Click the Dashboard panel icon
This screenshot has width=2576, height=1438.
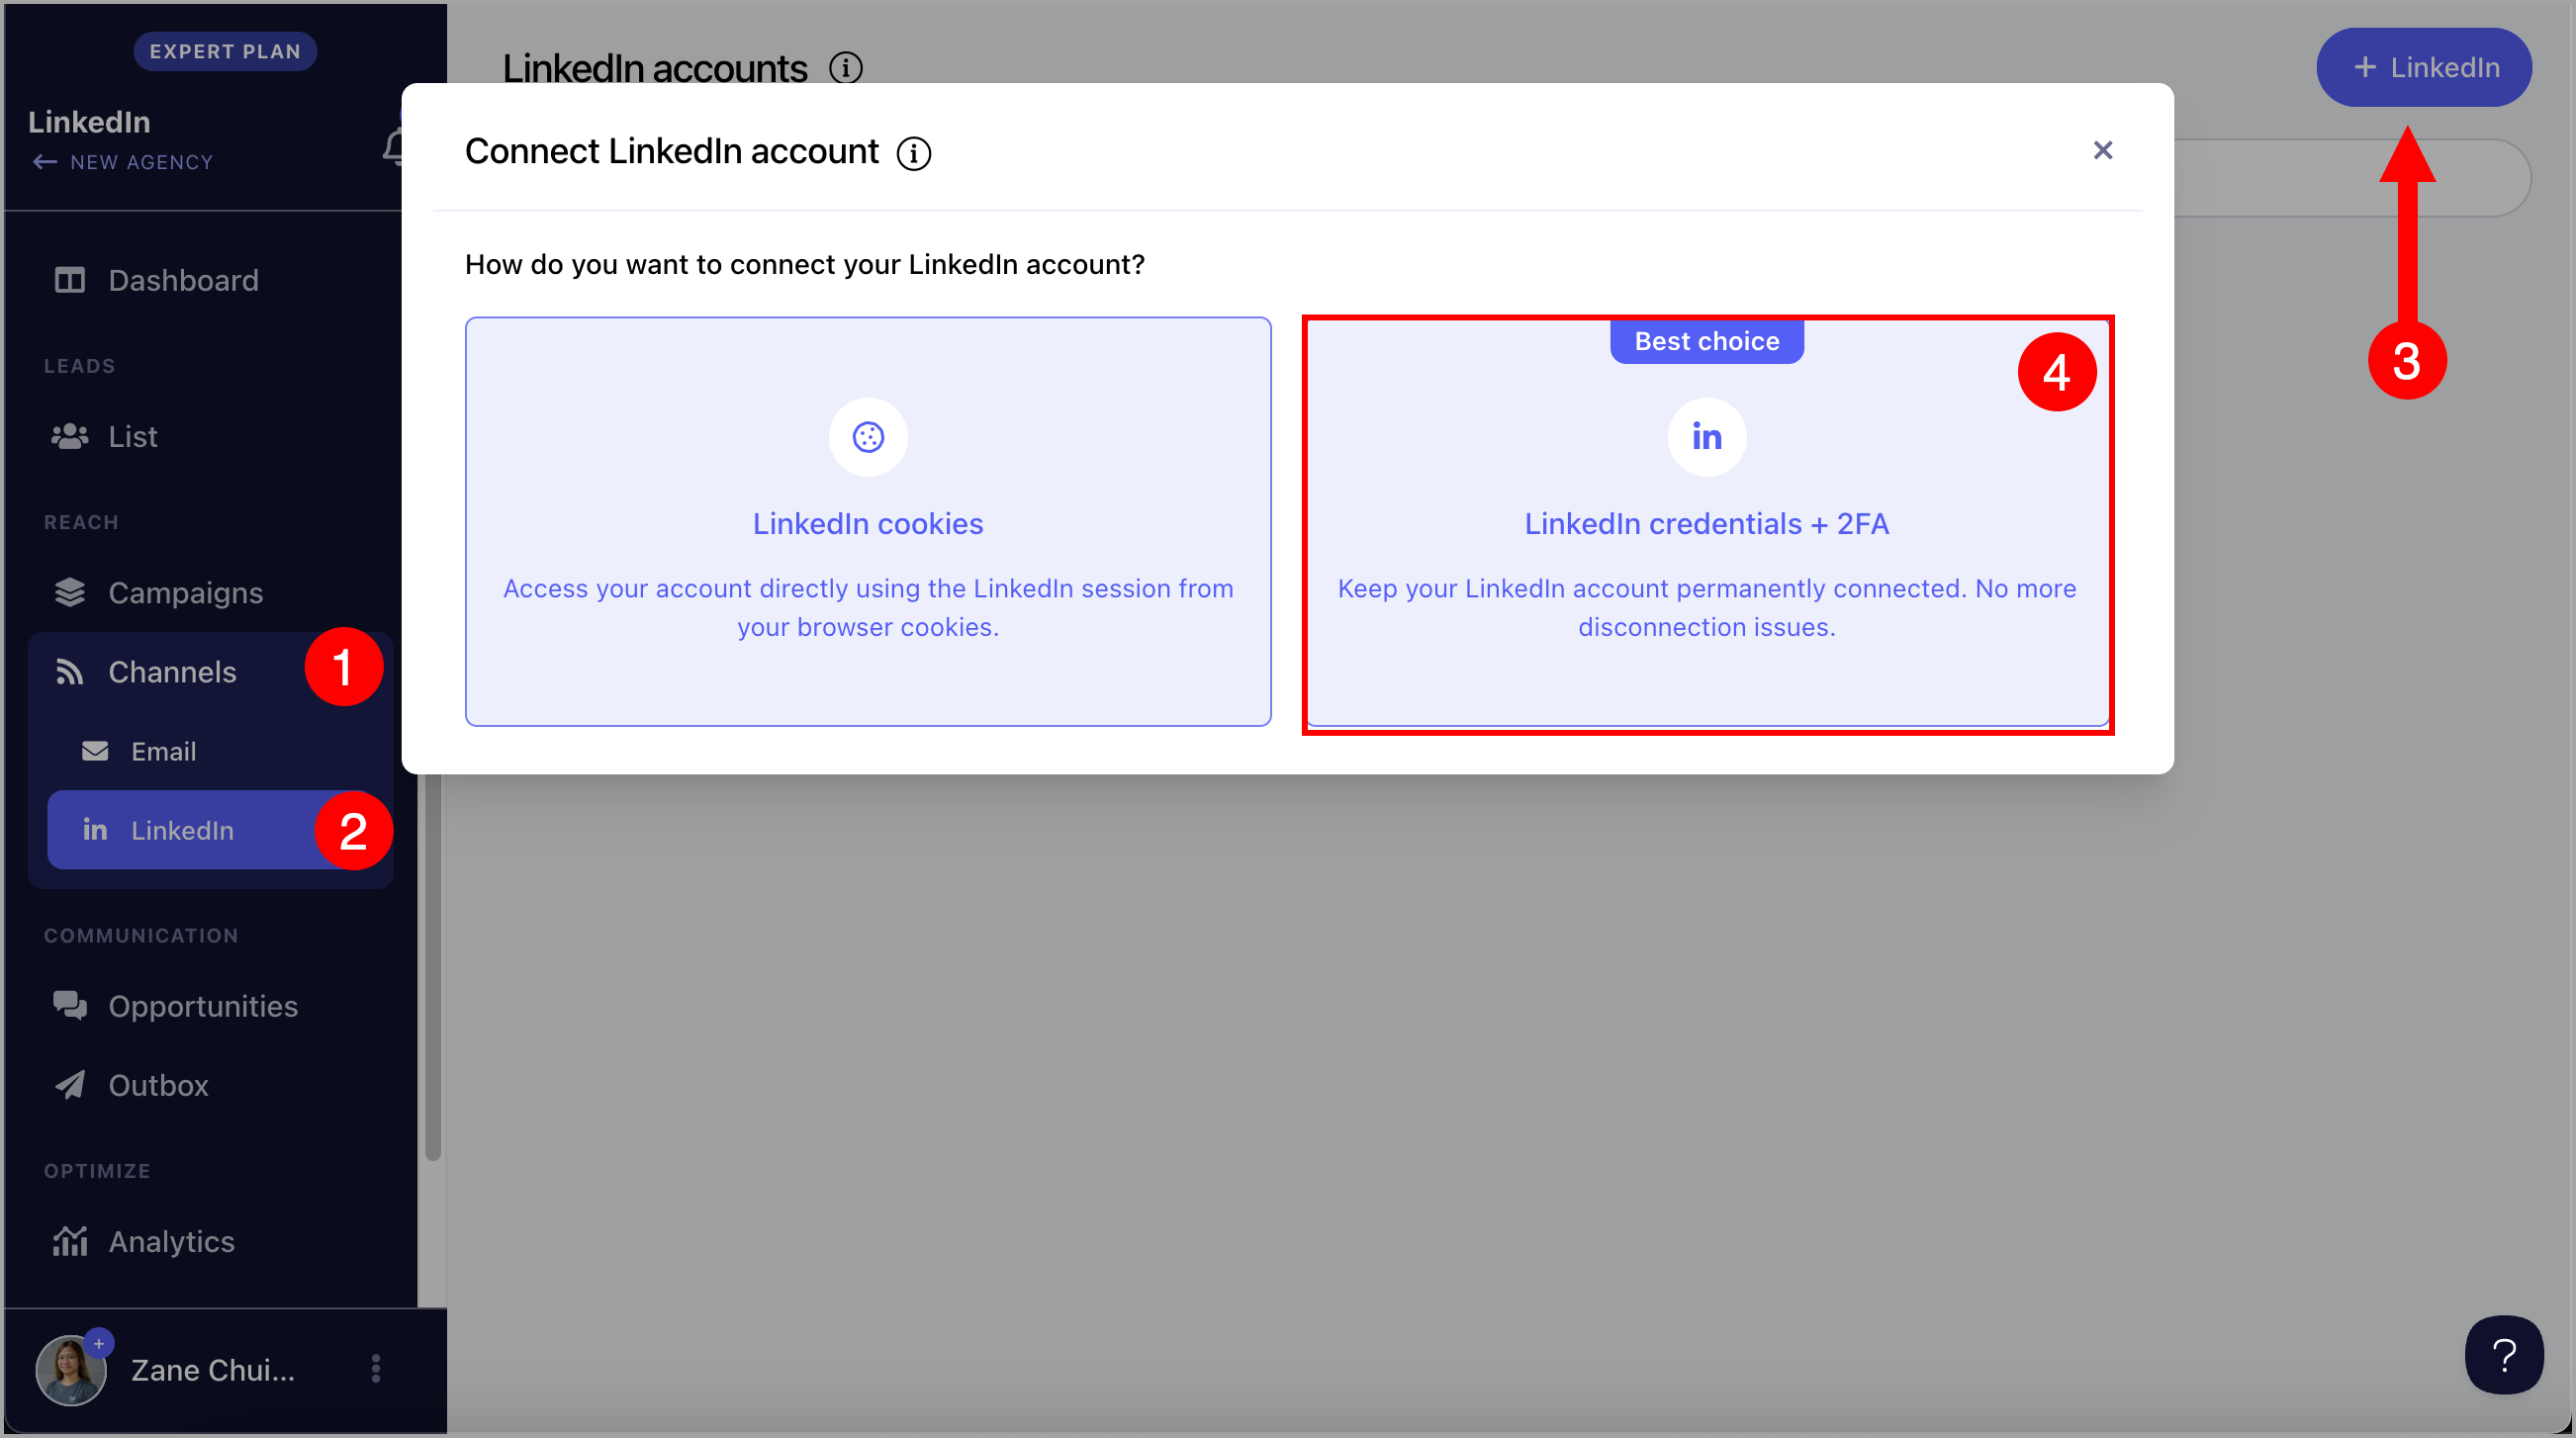pos(69,280)
